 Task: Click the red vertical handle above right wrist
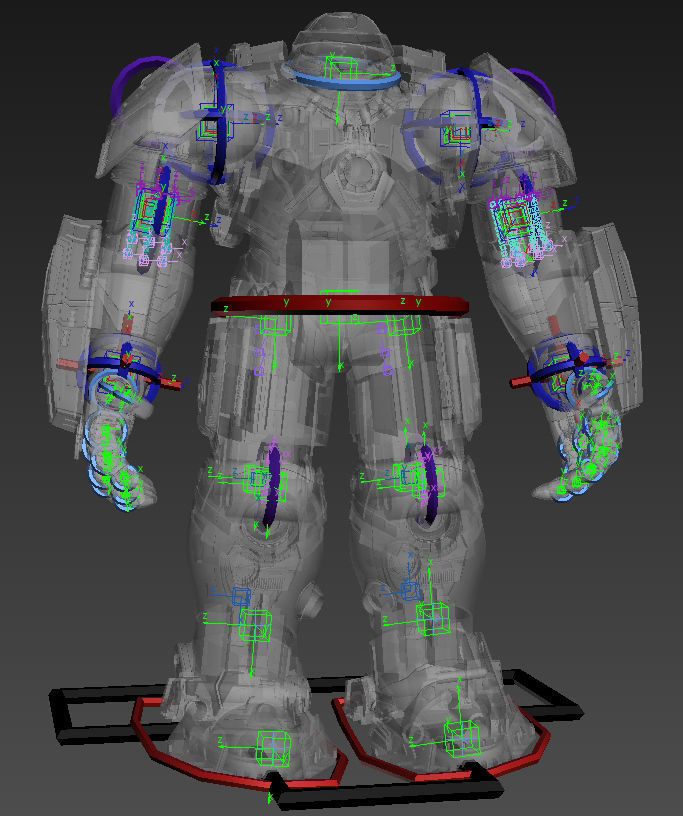[x=554, y=326]
